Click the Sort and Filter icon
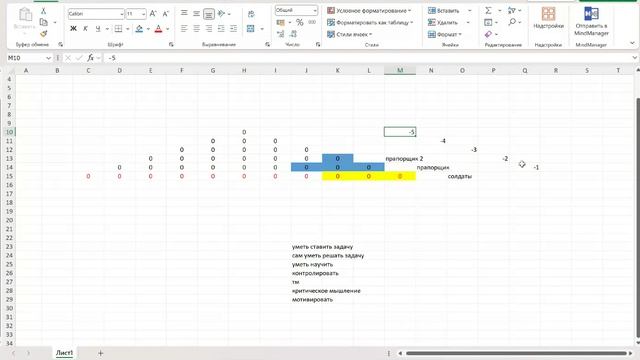640x360 pixels. click(512, 11)
